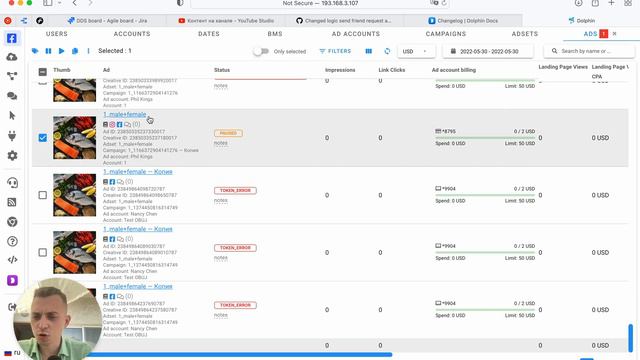
Task: Close the ADS tab filter with X
Action: [x=614, y=33]
